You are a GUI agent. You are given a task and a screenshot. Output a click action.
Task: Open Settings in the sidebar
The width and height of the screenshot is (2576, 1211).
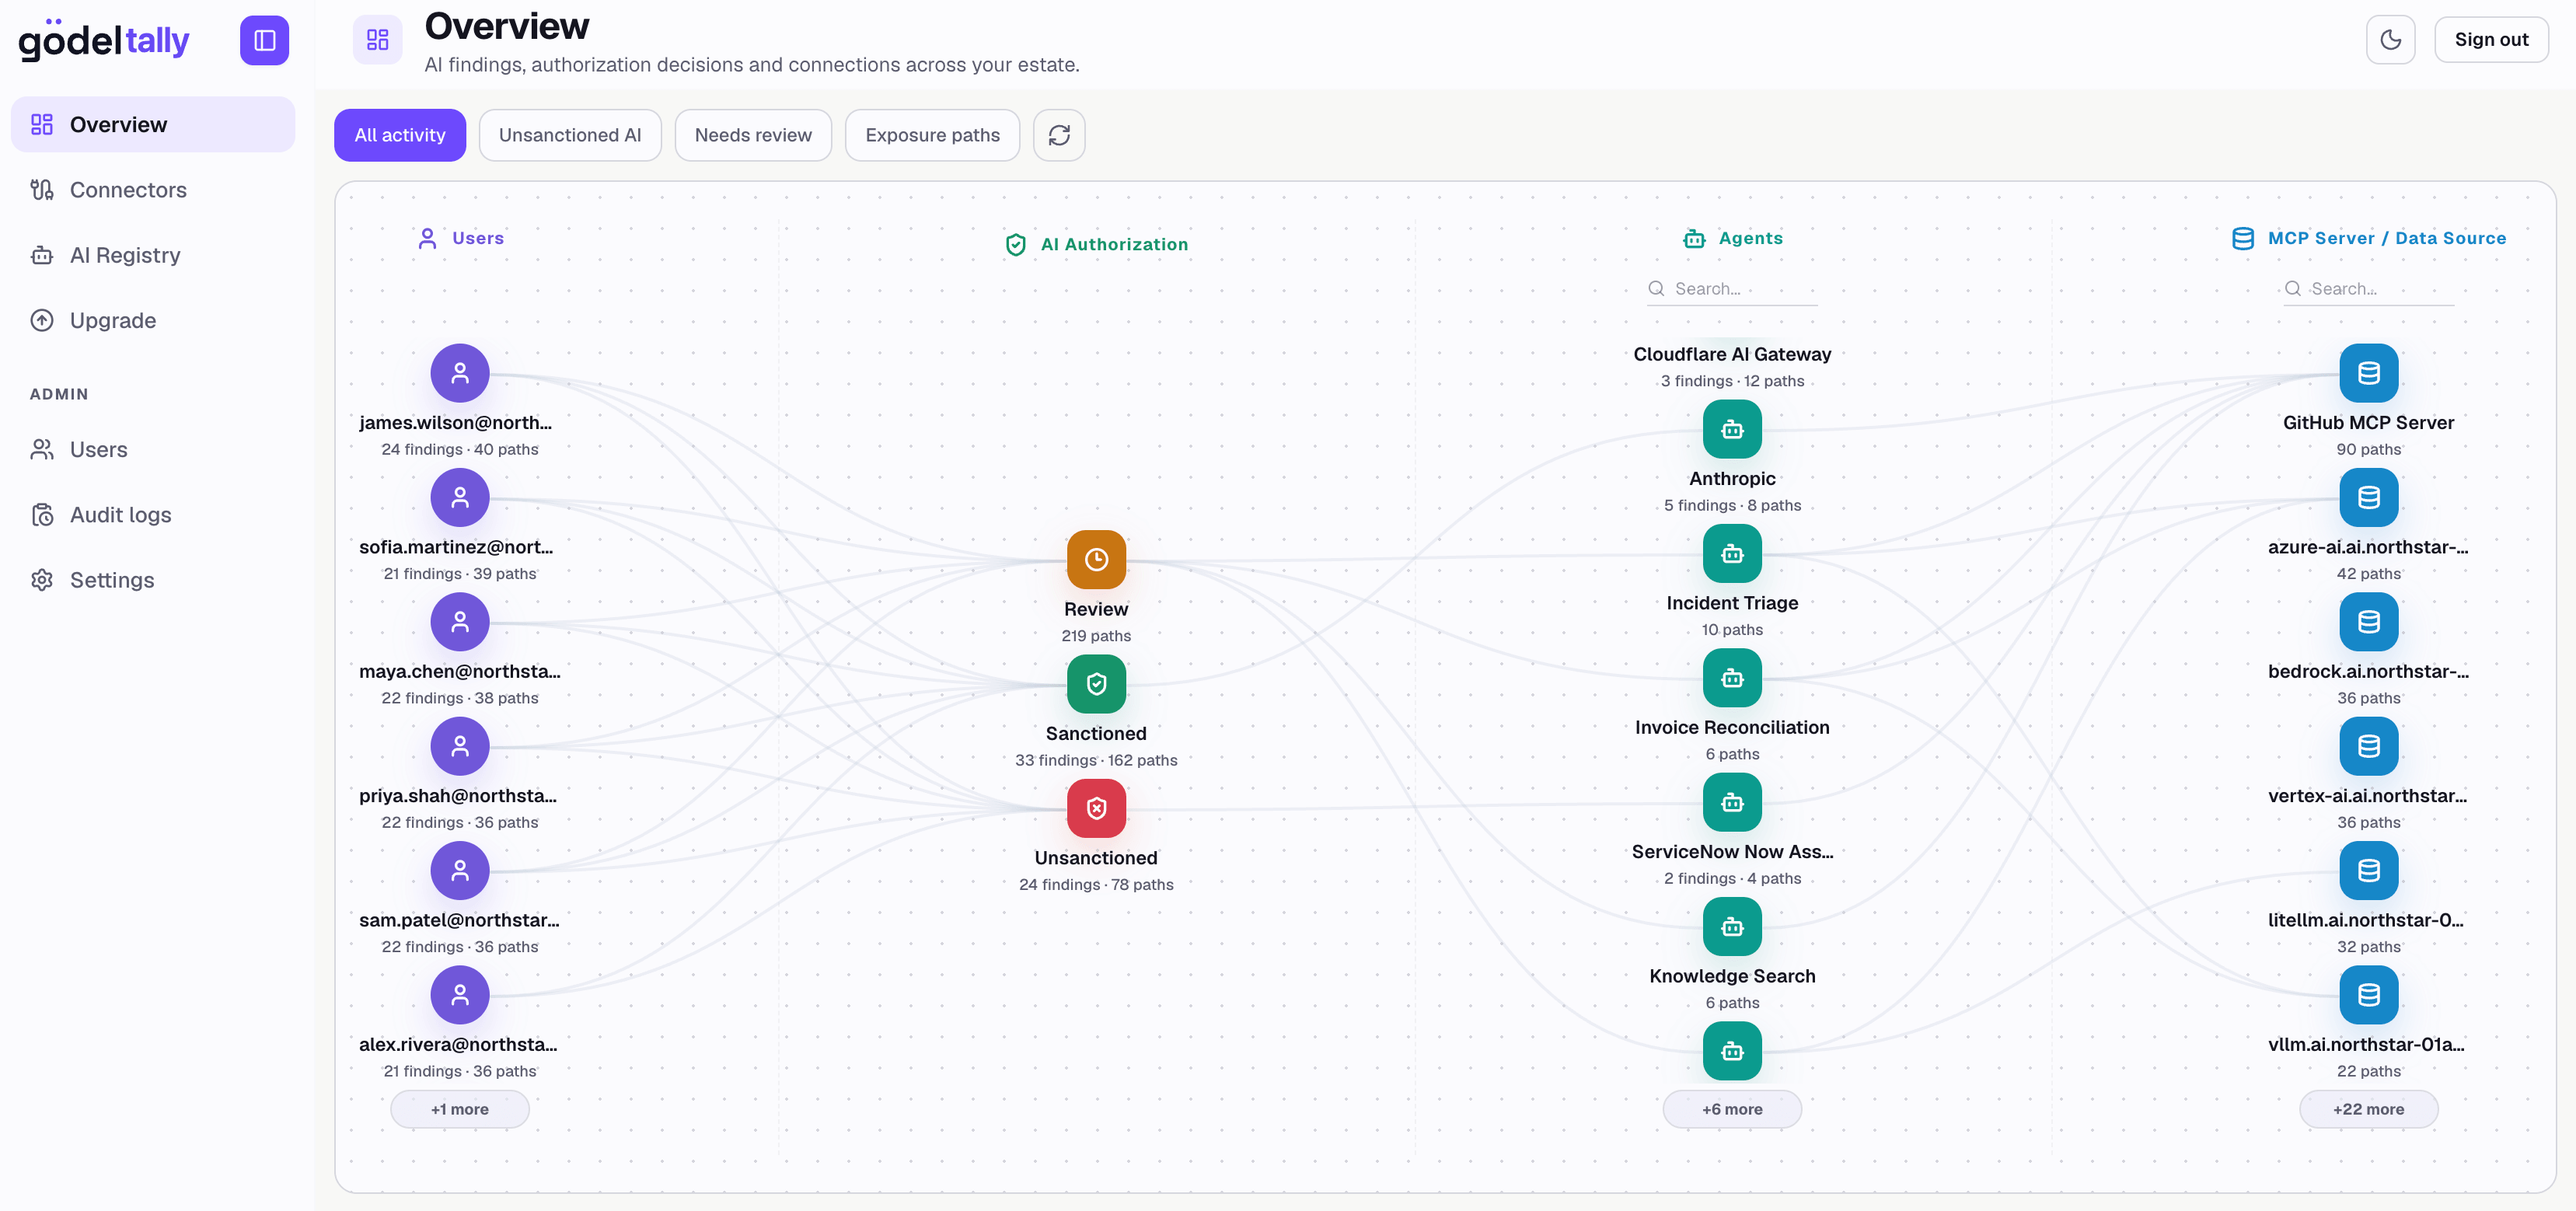(x=153, y=580)
